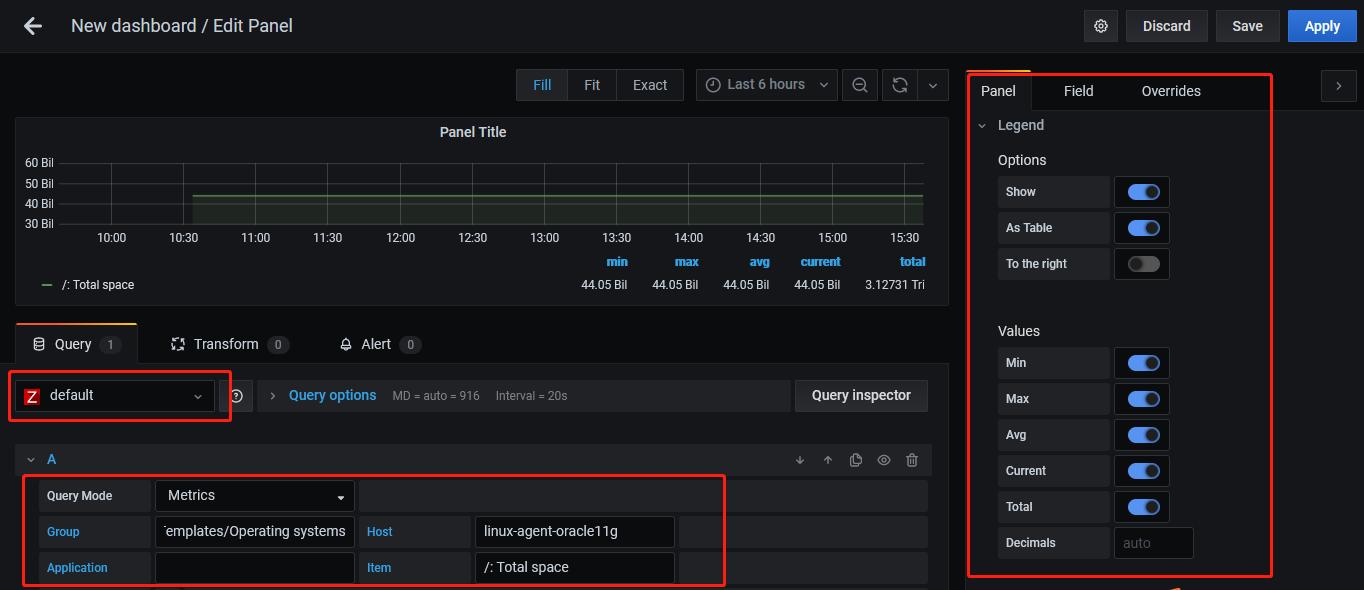Switch to the Transform tab
The width and height of the screenshot is (1364, 590).
(226, 344)
